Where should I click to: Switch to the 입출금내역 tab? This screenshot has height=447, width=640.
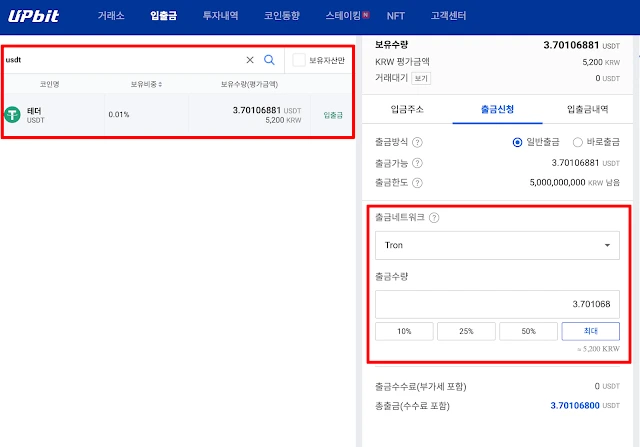point(587,109)
